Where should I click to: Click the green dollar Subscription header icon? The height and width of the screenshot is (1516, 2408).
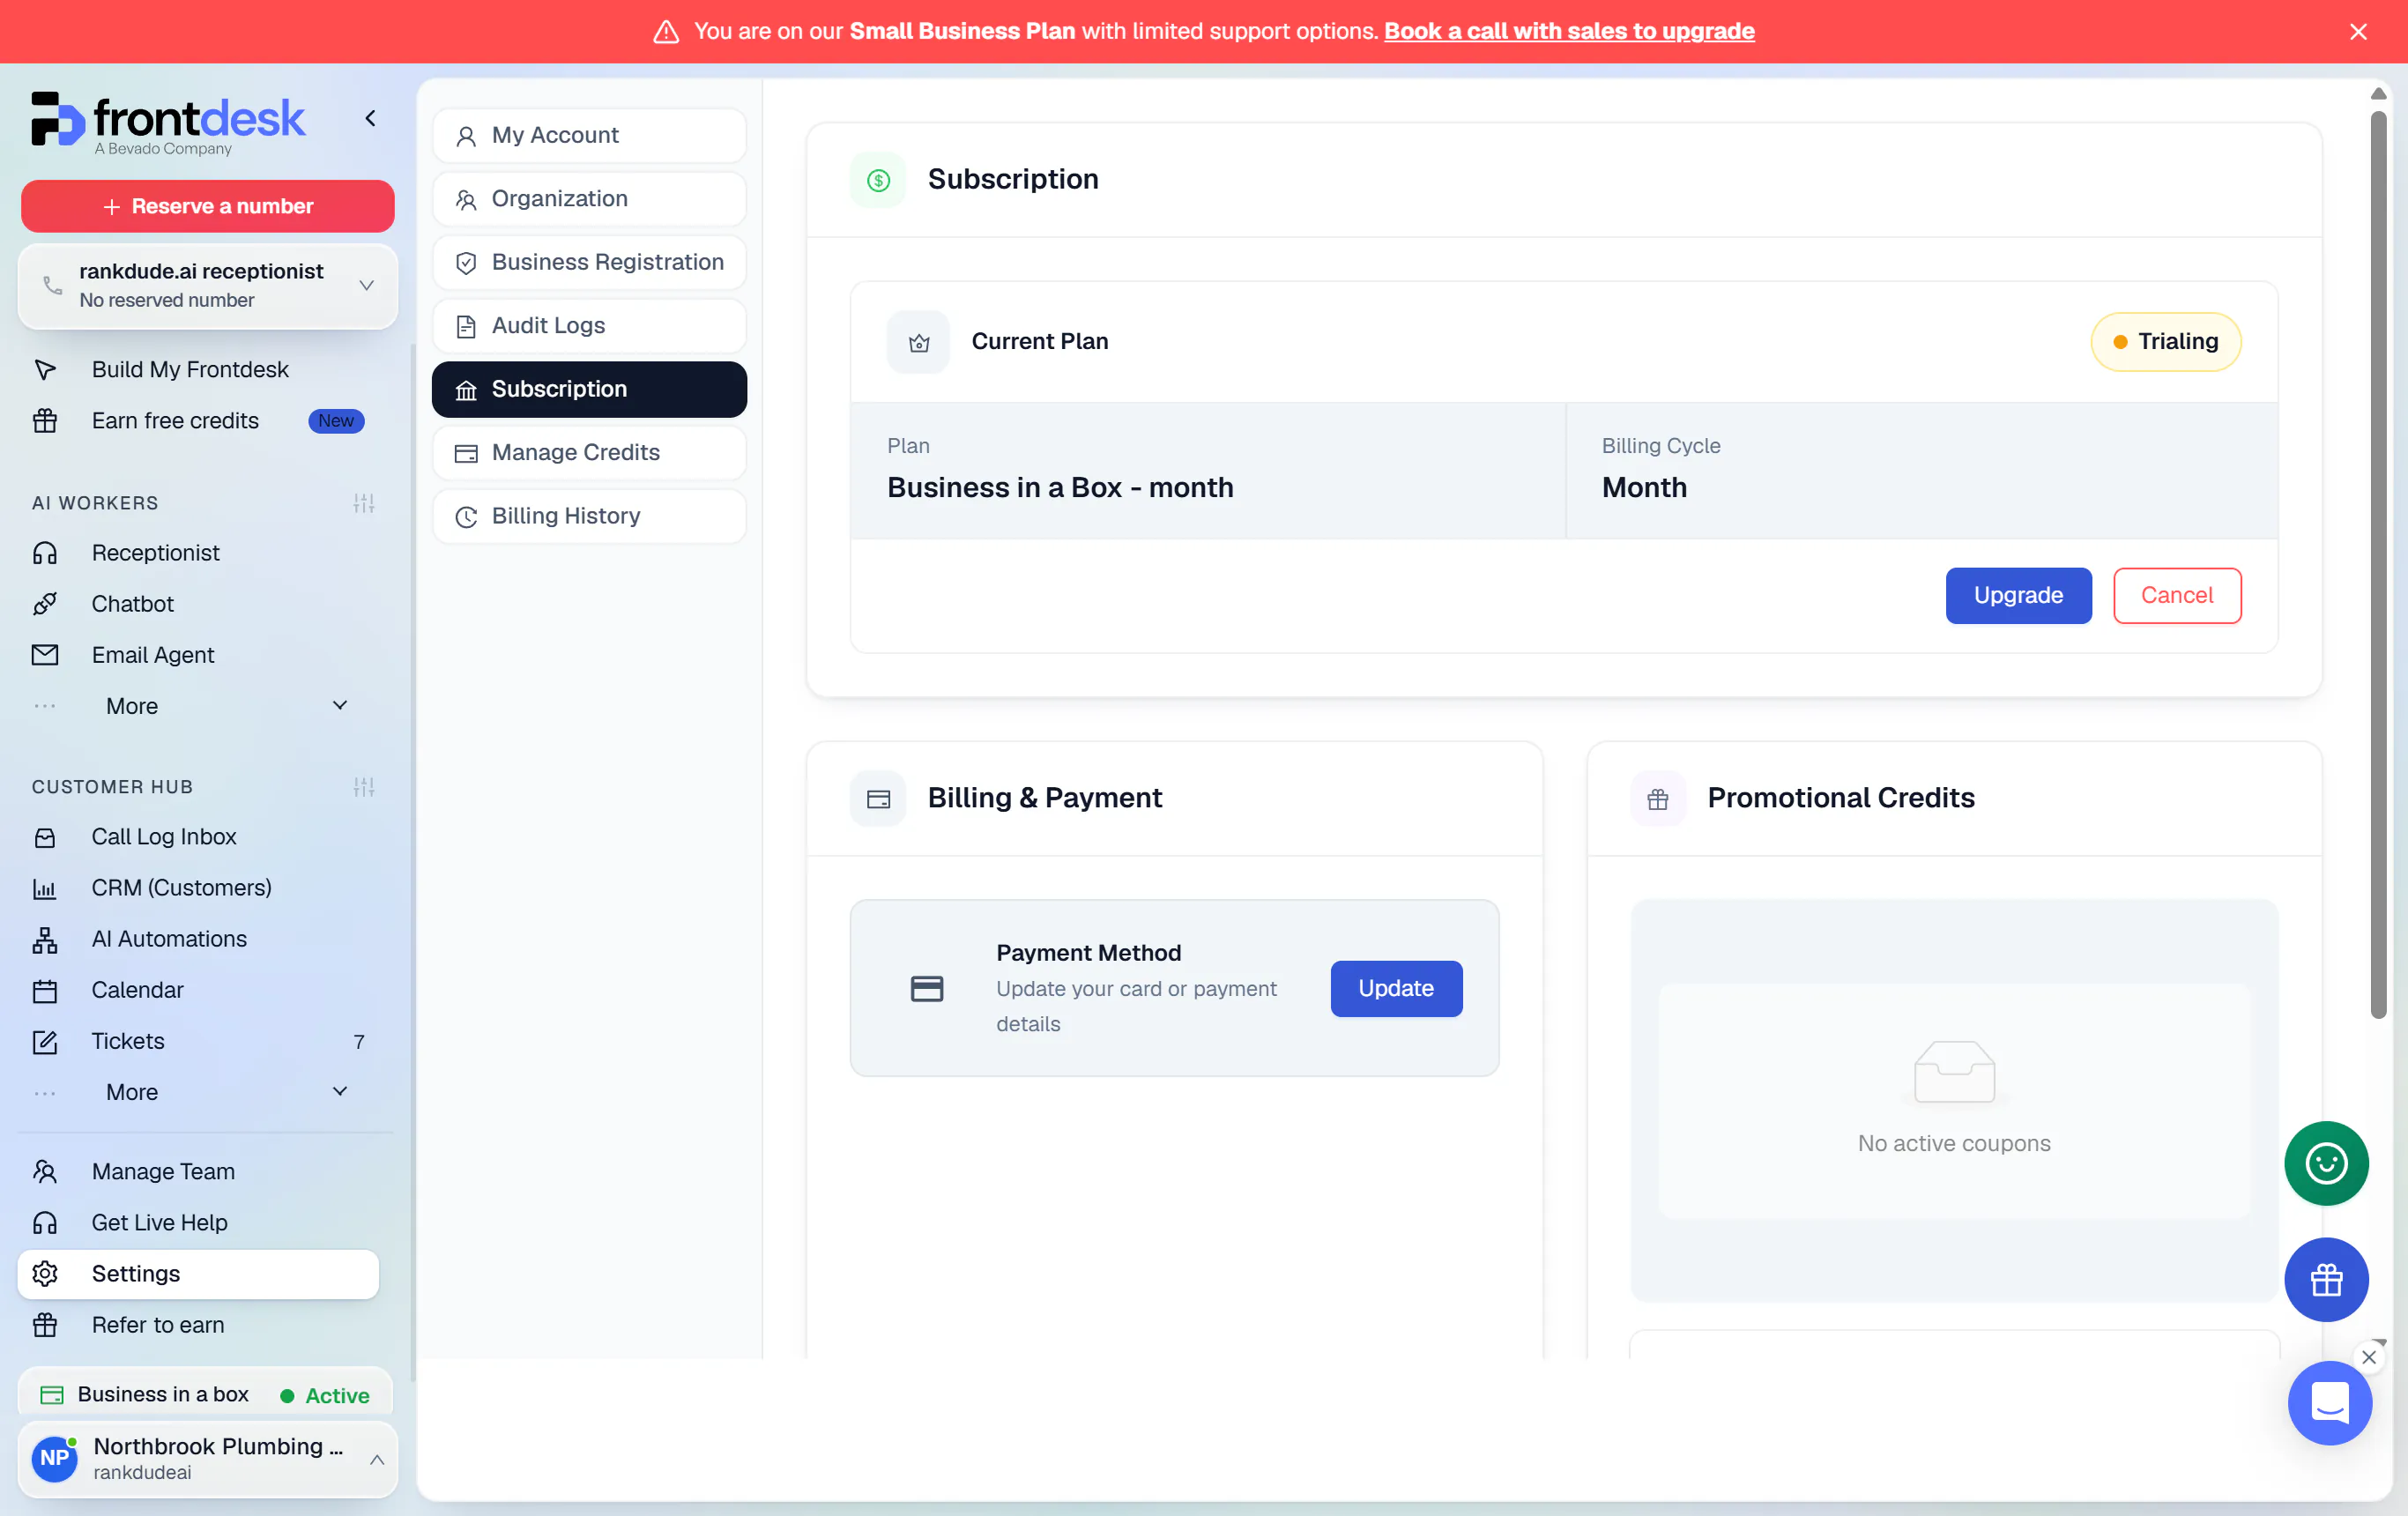878,180
